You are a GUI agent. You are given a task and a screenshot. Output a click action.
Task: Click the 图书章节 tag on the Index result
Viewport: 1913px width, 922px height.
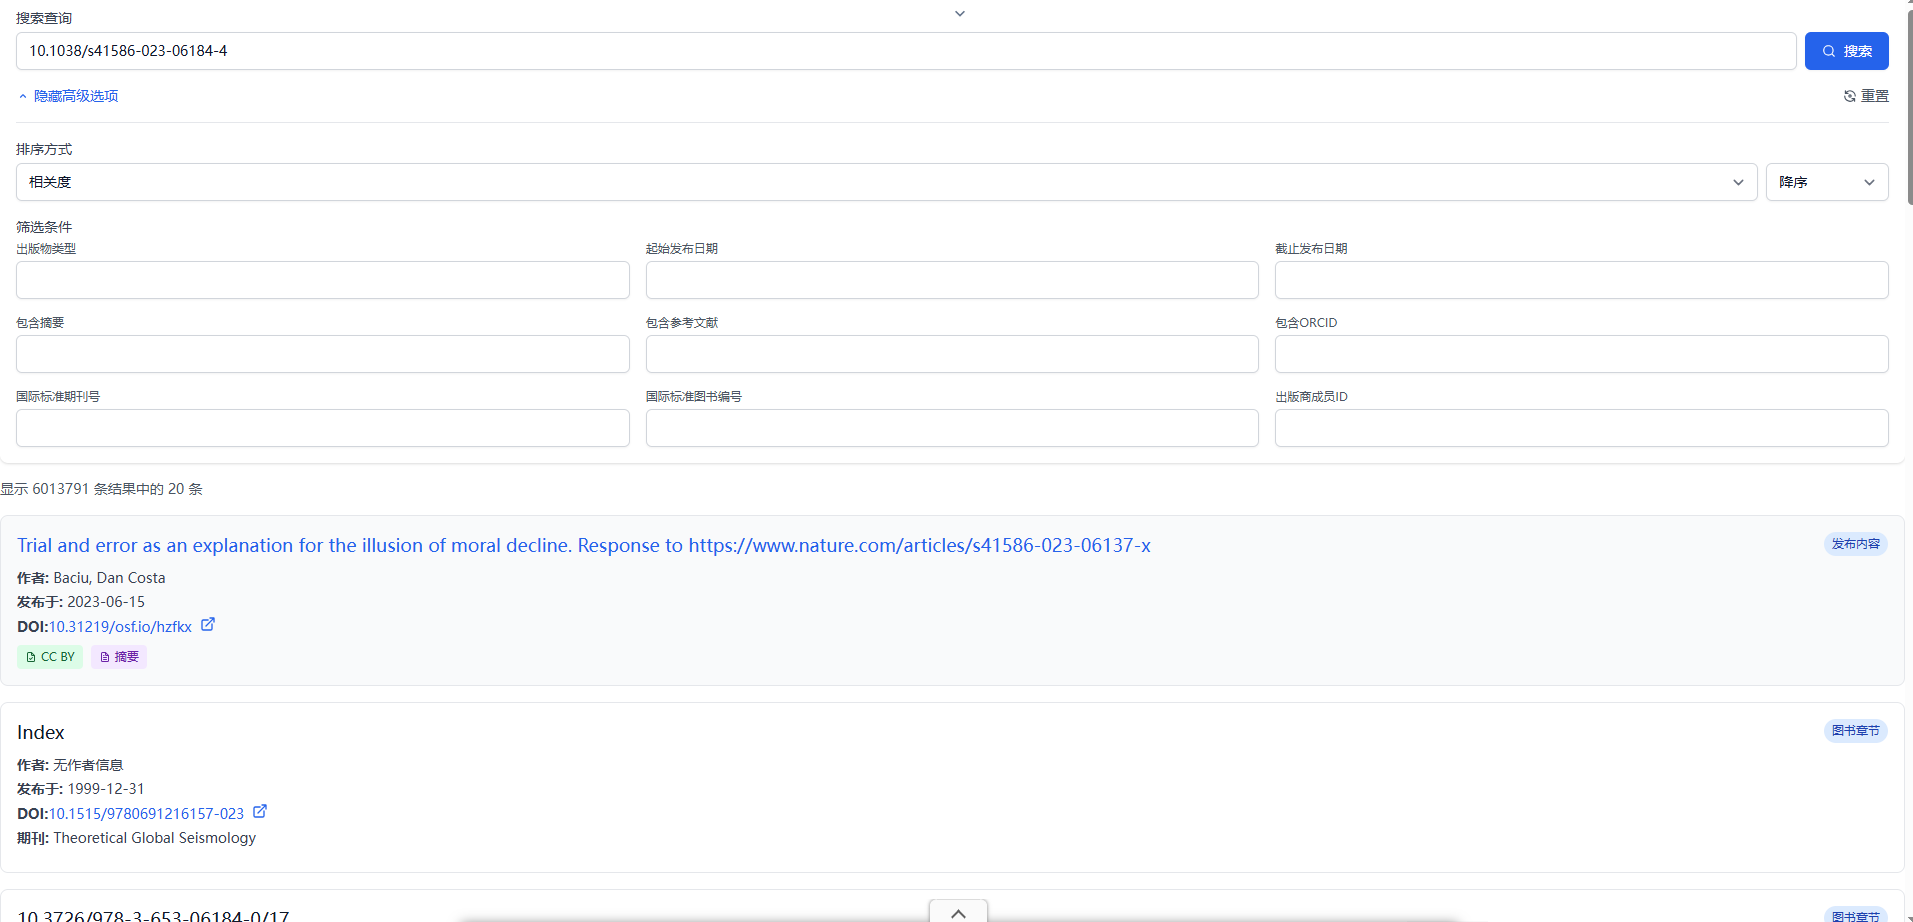point(1855,731)
